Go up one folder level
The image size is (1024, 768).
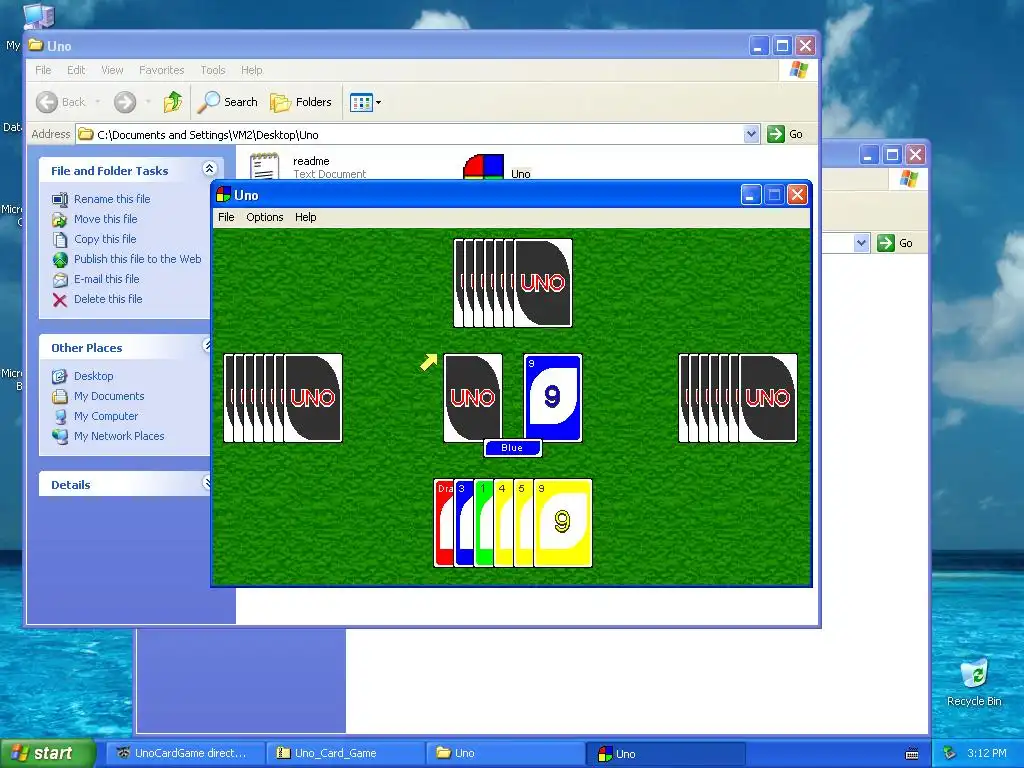pyautogui.click(x=173, y=102)
